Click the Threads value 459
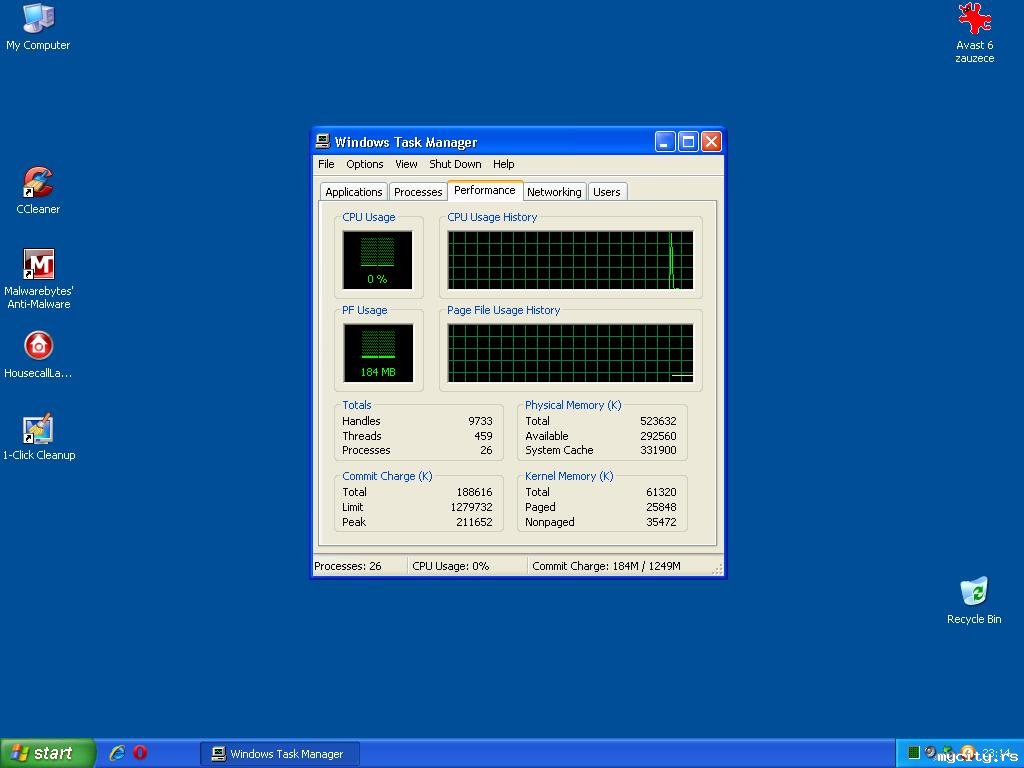 point(483,436)
